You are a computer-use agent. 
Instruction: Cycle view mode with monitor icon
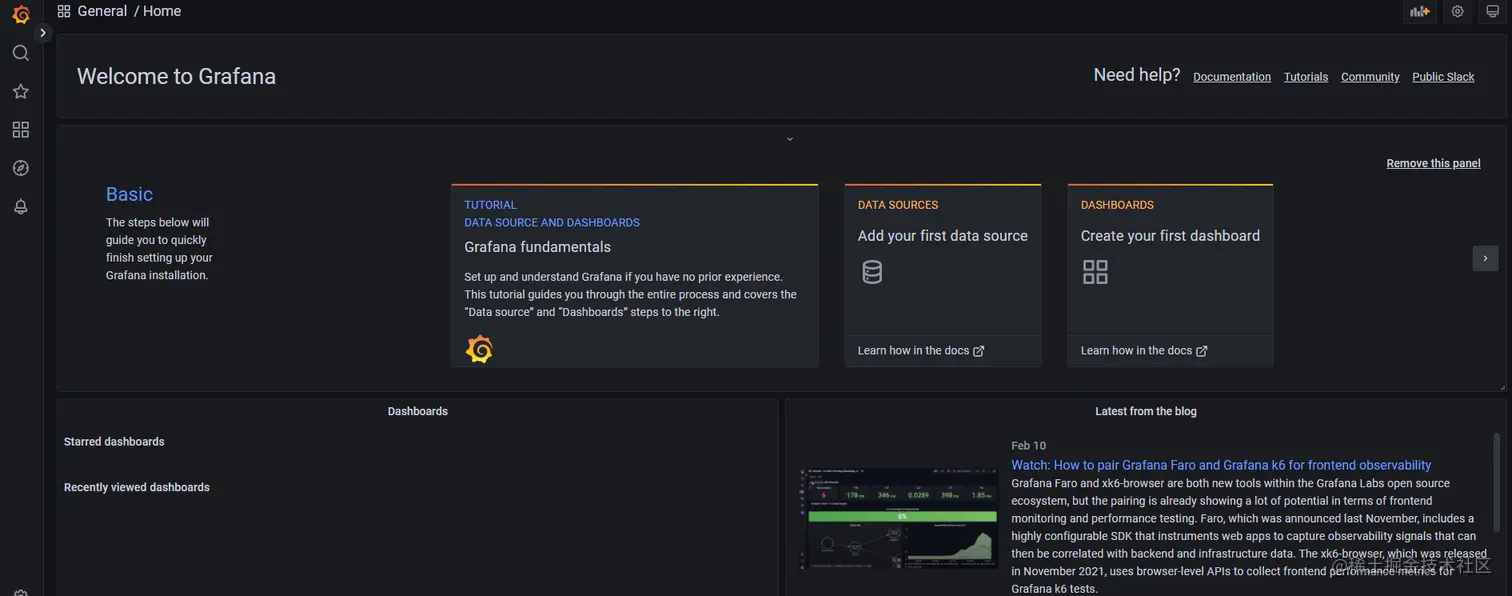[1493, 11]
